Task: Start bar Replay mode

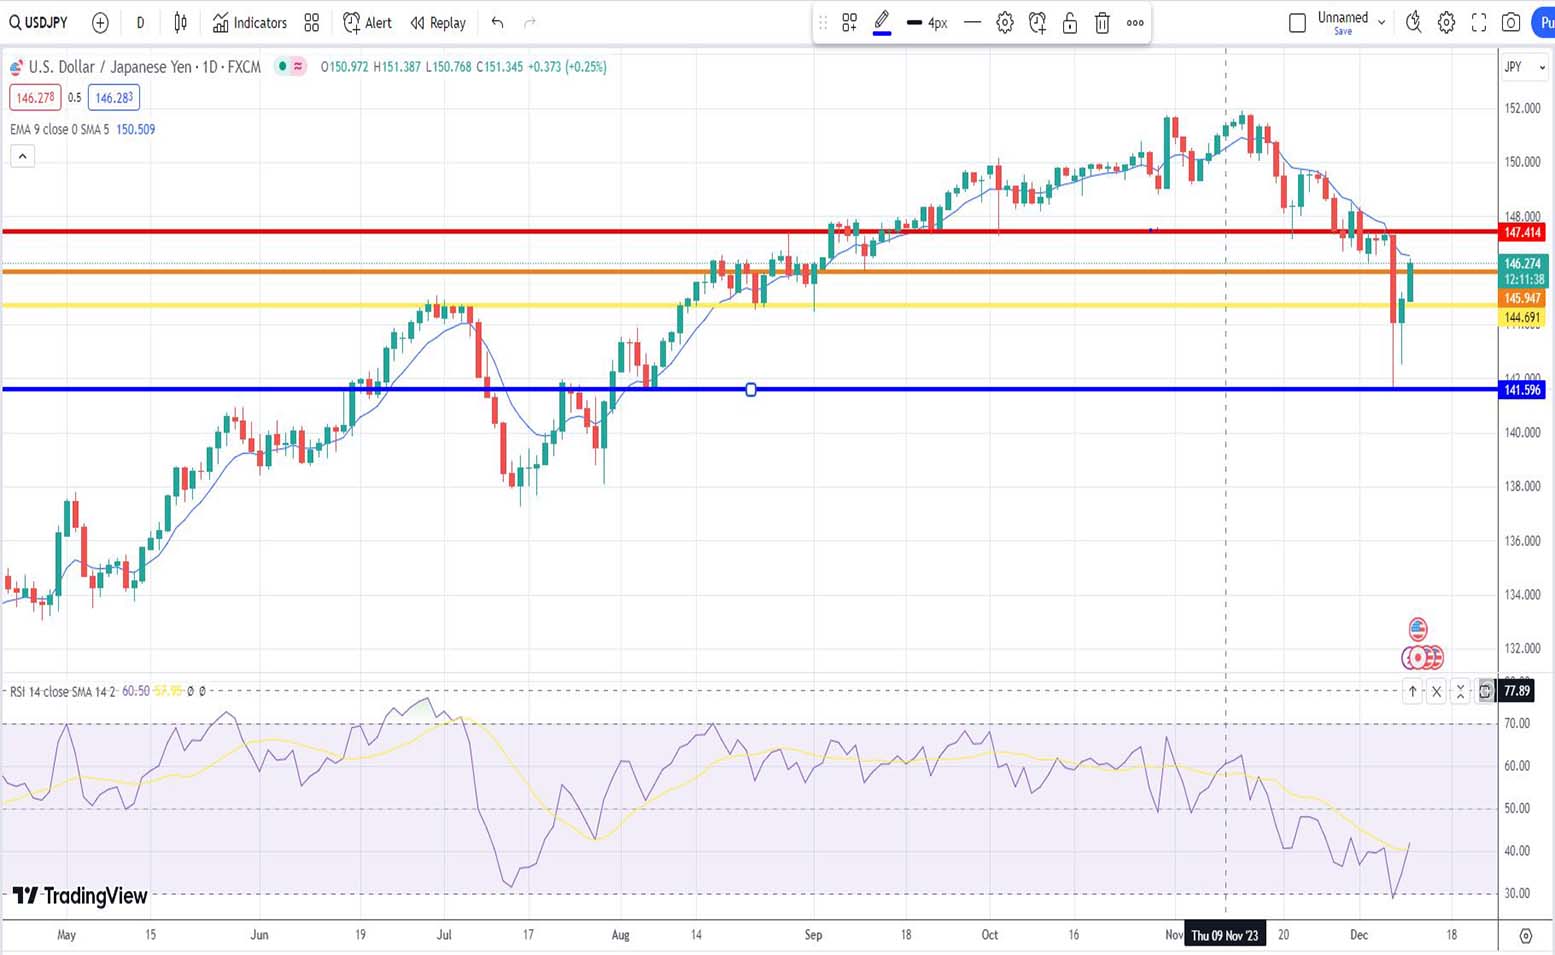Action: [x=438, y=22]
